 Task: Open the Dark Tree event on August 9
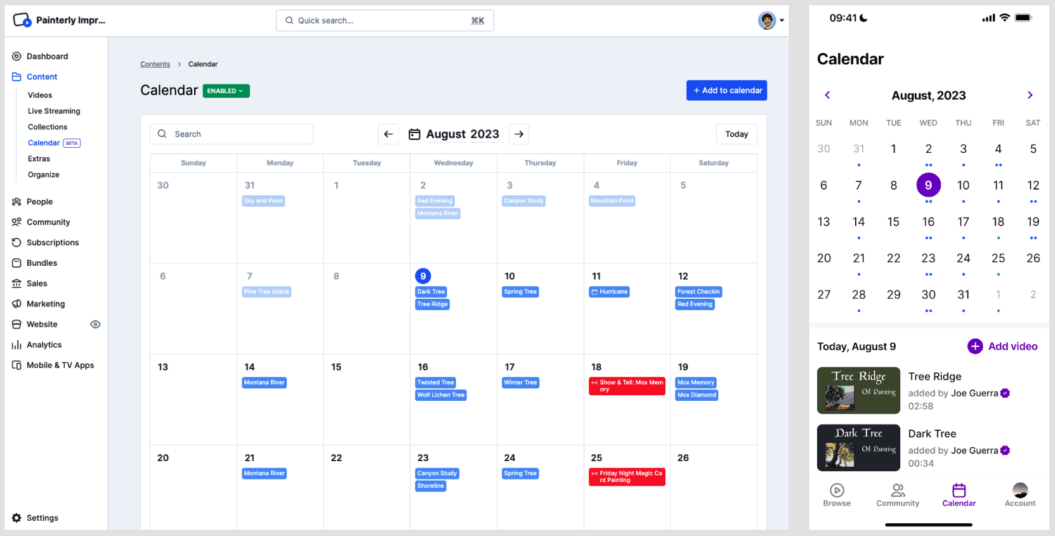[x=431, y=292]
